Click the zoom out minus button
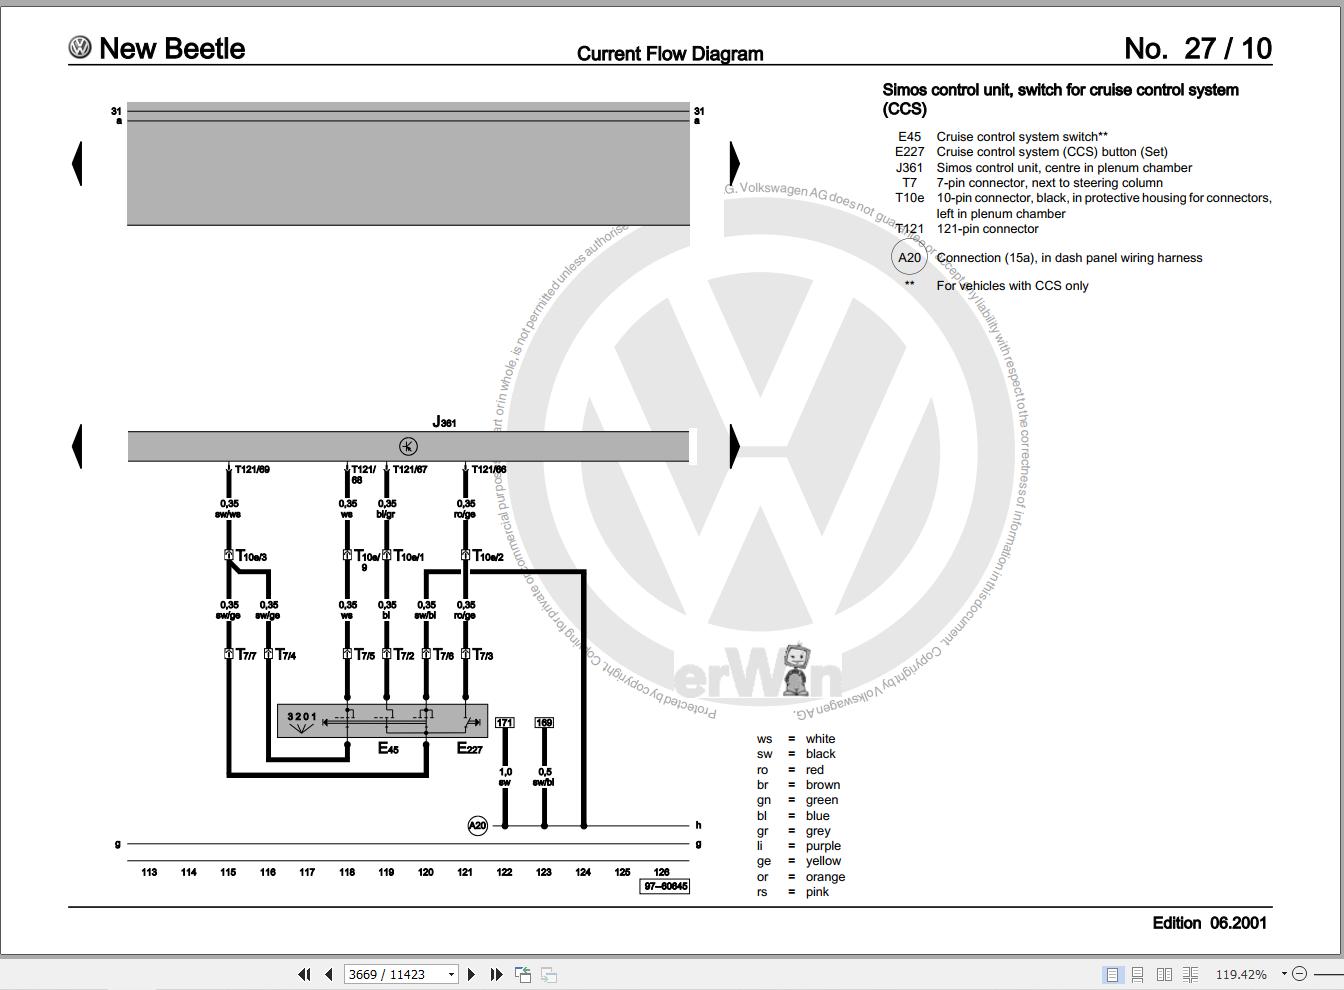Image resolution: width=1344 pixels, height=990 pixels. (x=1299, y=974)
